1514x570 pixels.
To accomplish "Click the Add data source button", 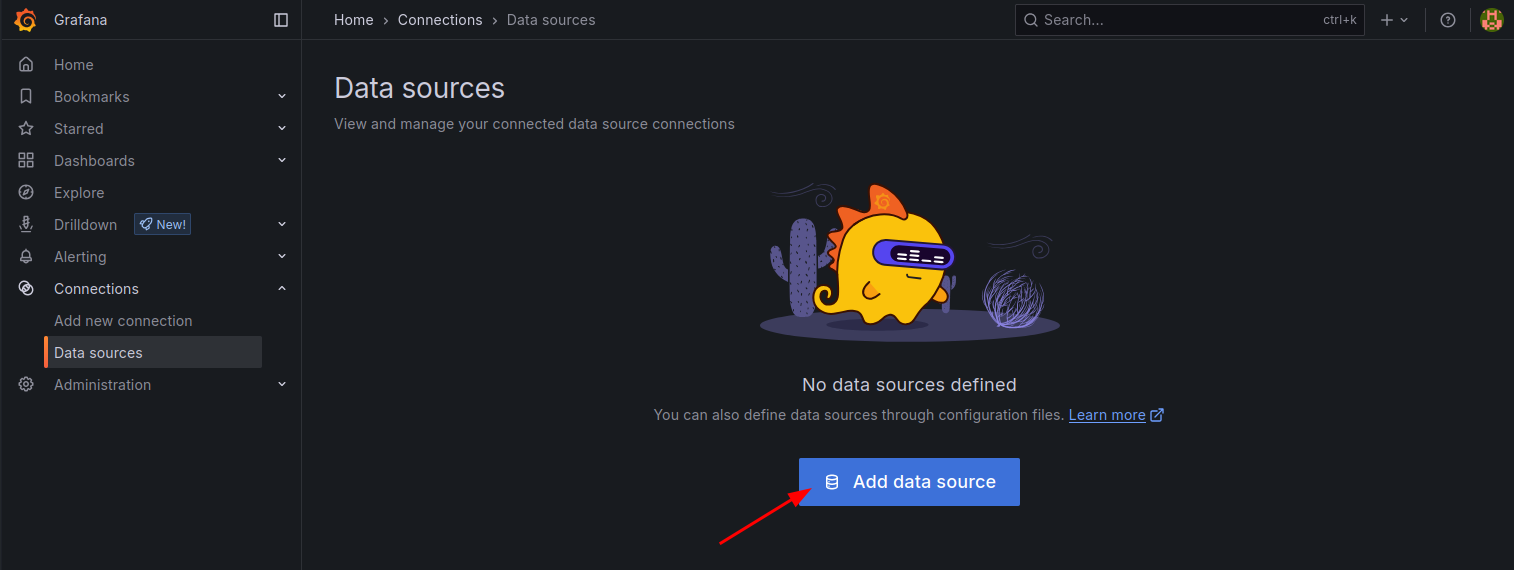I will [909, 482].
